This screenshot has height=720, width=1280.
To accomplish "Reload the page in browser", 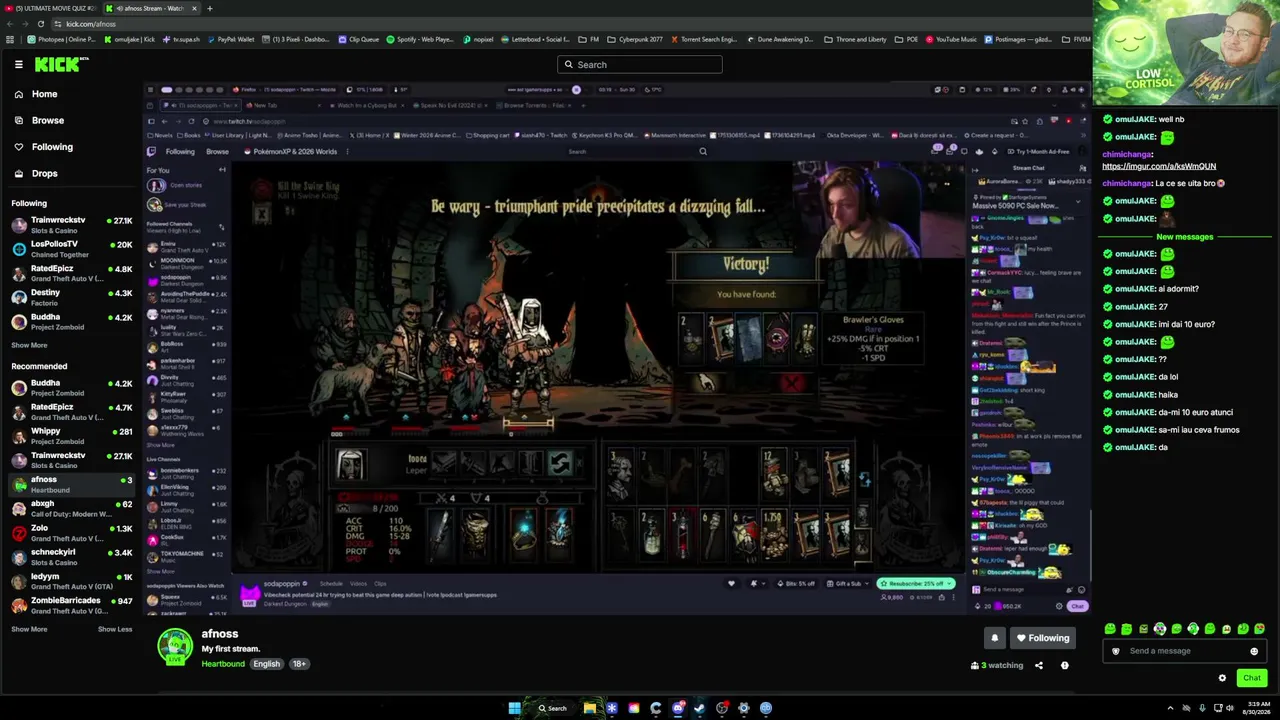I will click(40, 23).
